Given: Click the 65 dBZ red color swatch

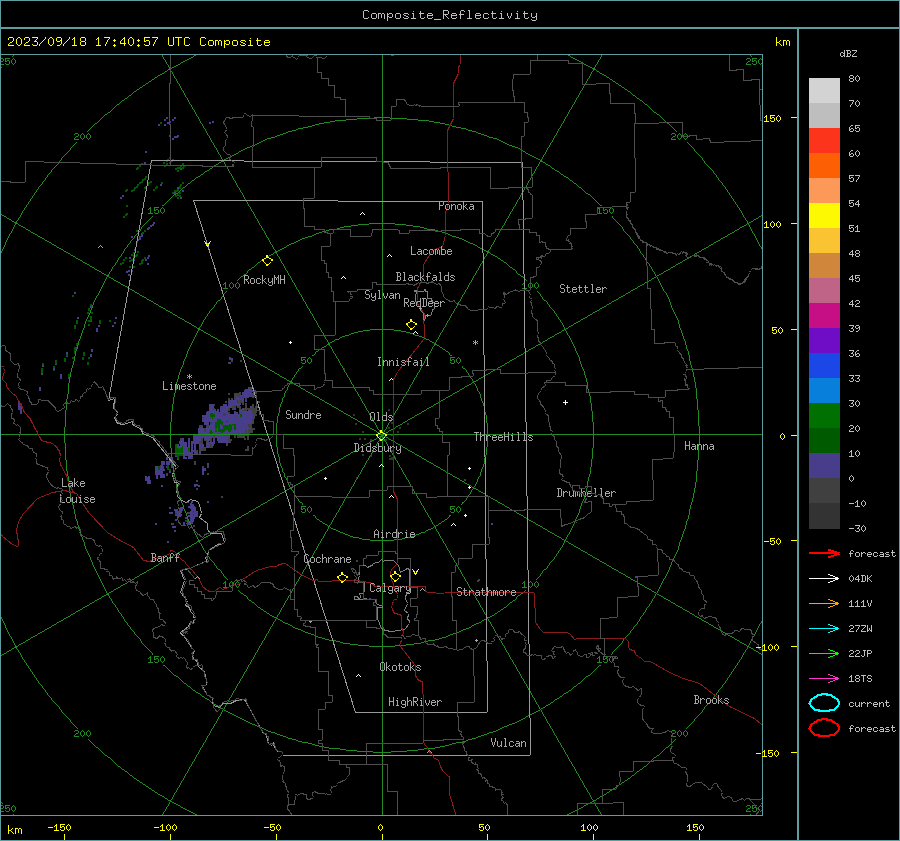Looking at the screenshot, I should [x=824, y=140].
